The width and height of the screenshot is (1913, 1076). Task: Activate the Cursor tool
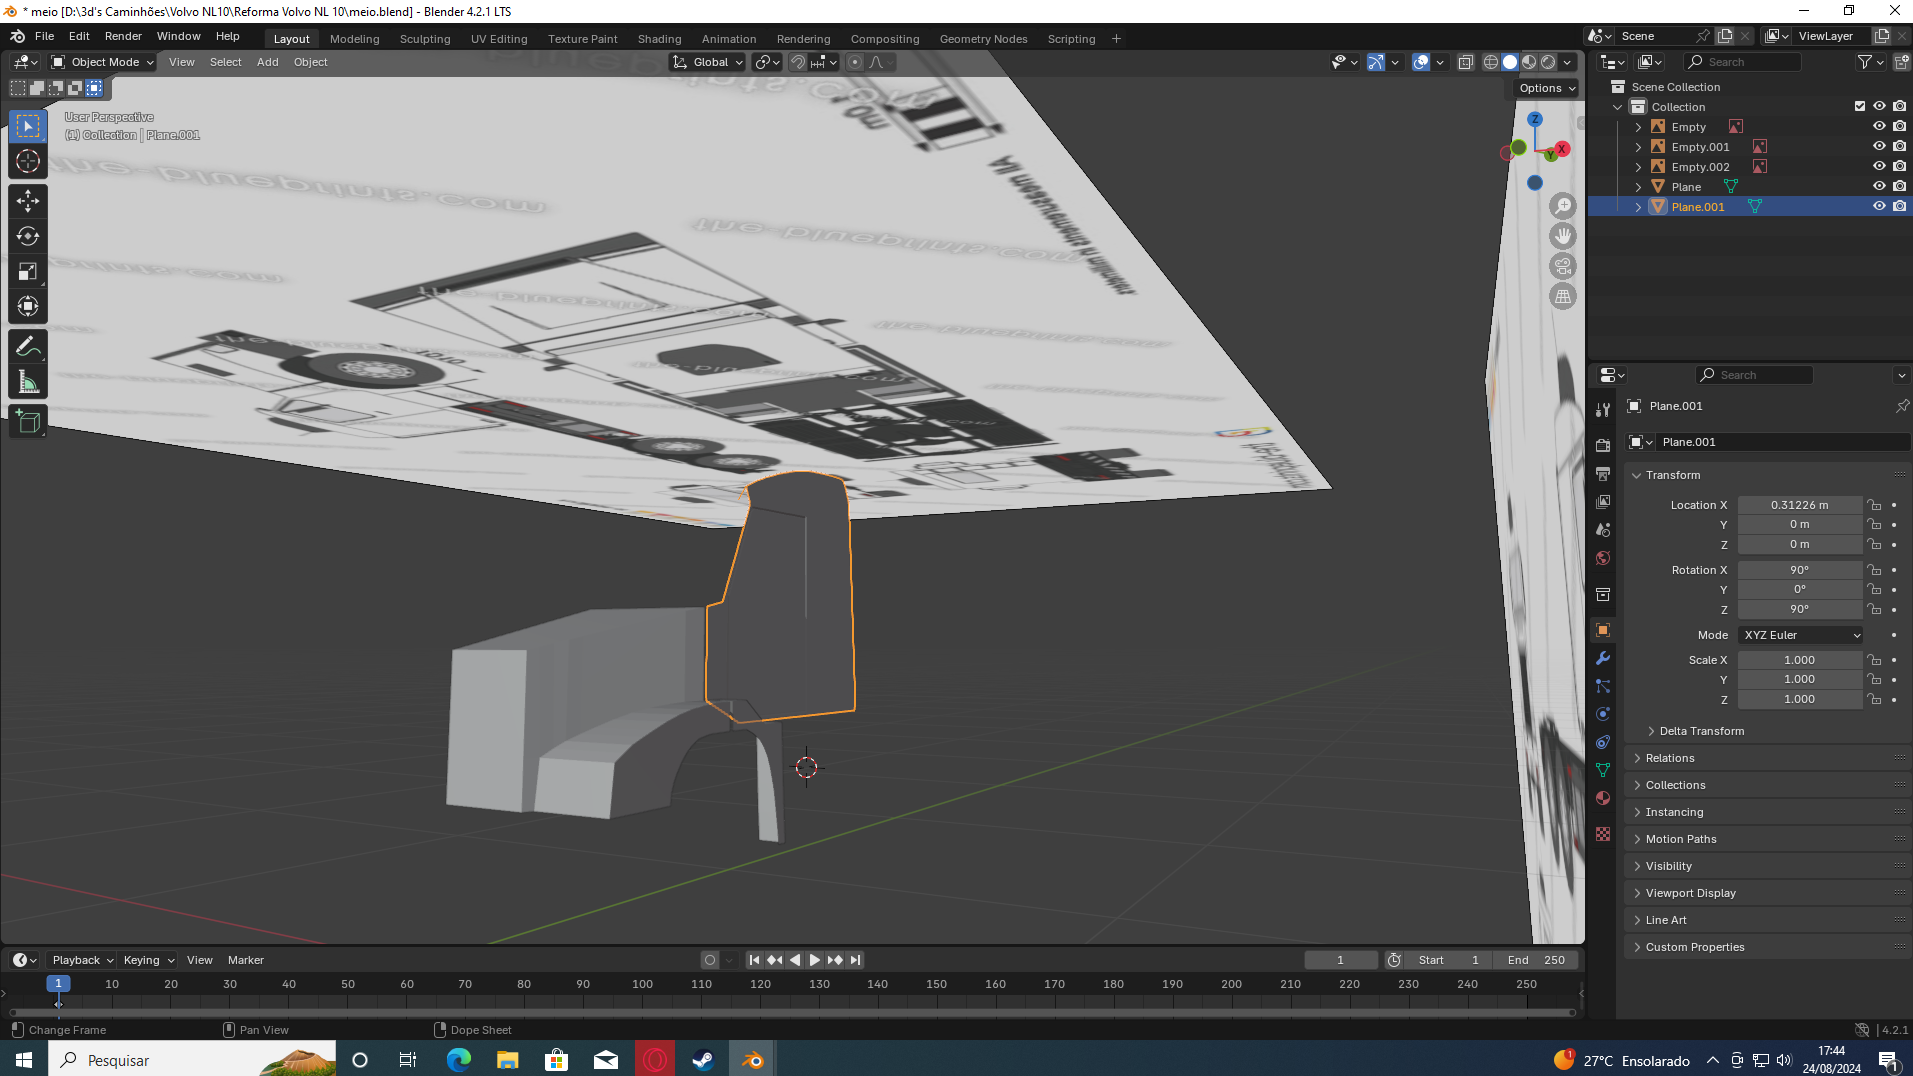(28, 161)
